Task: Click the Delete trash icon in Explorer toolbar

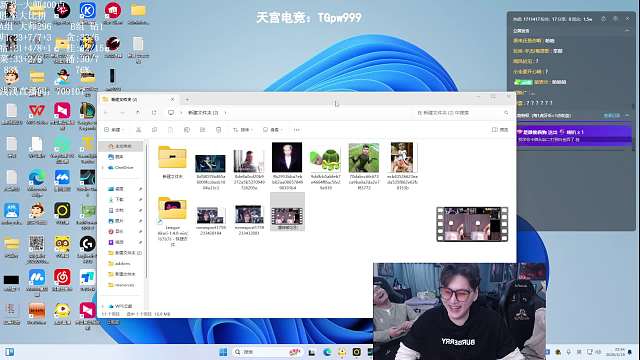Action: [x=218, y=130]
